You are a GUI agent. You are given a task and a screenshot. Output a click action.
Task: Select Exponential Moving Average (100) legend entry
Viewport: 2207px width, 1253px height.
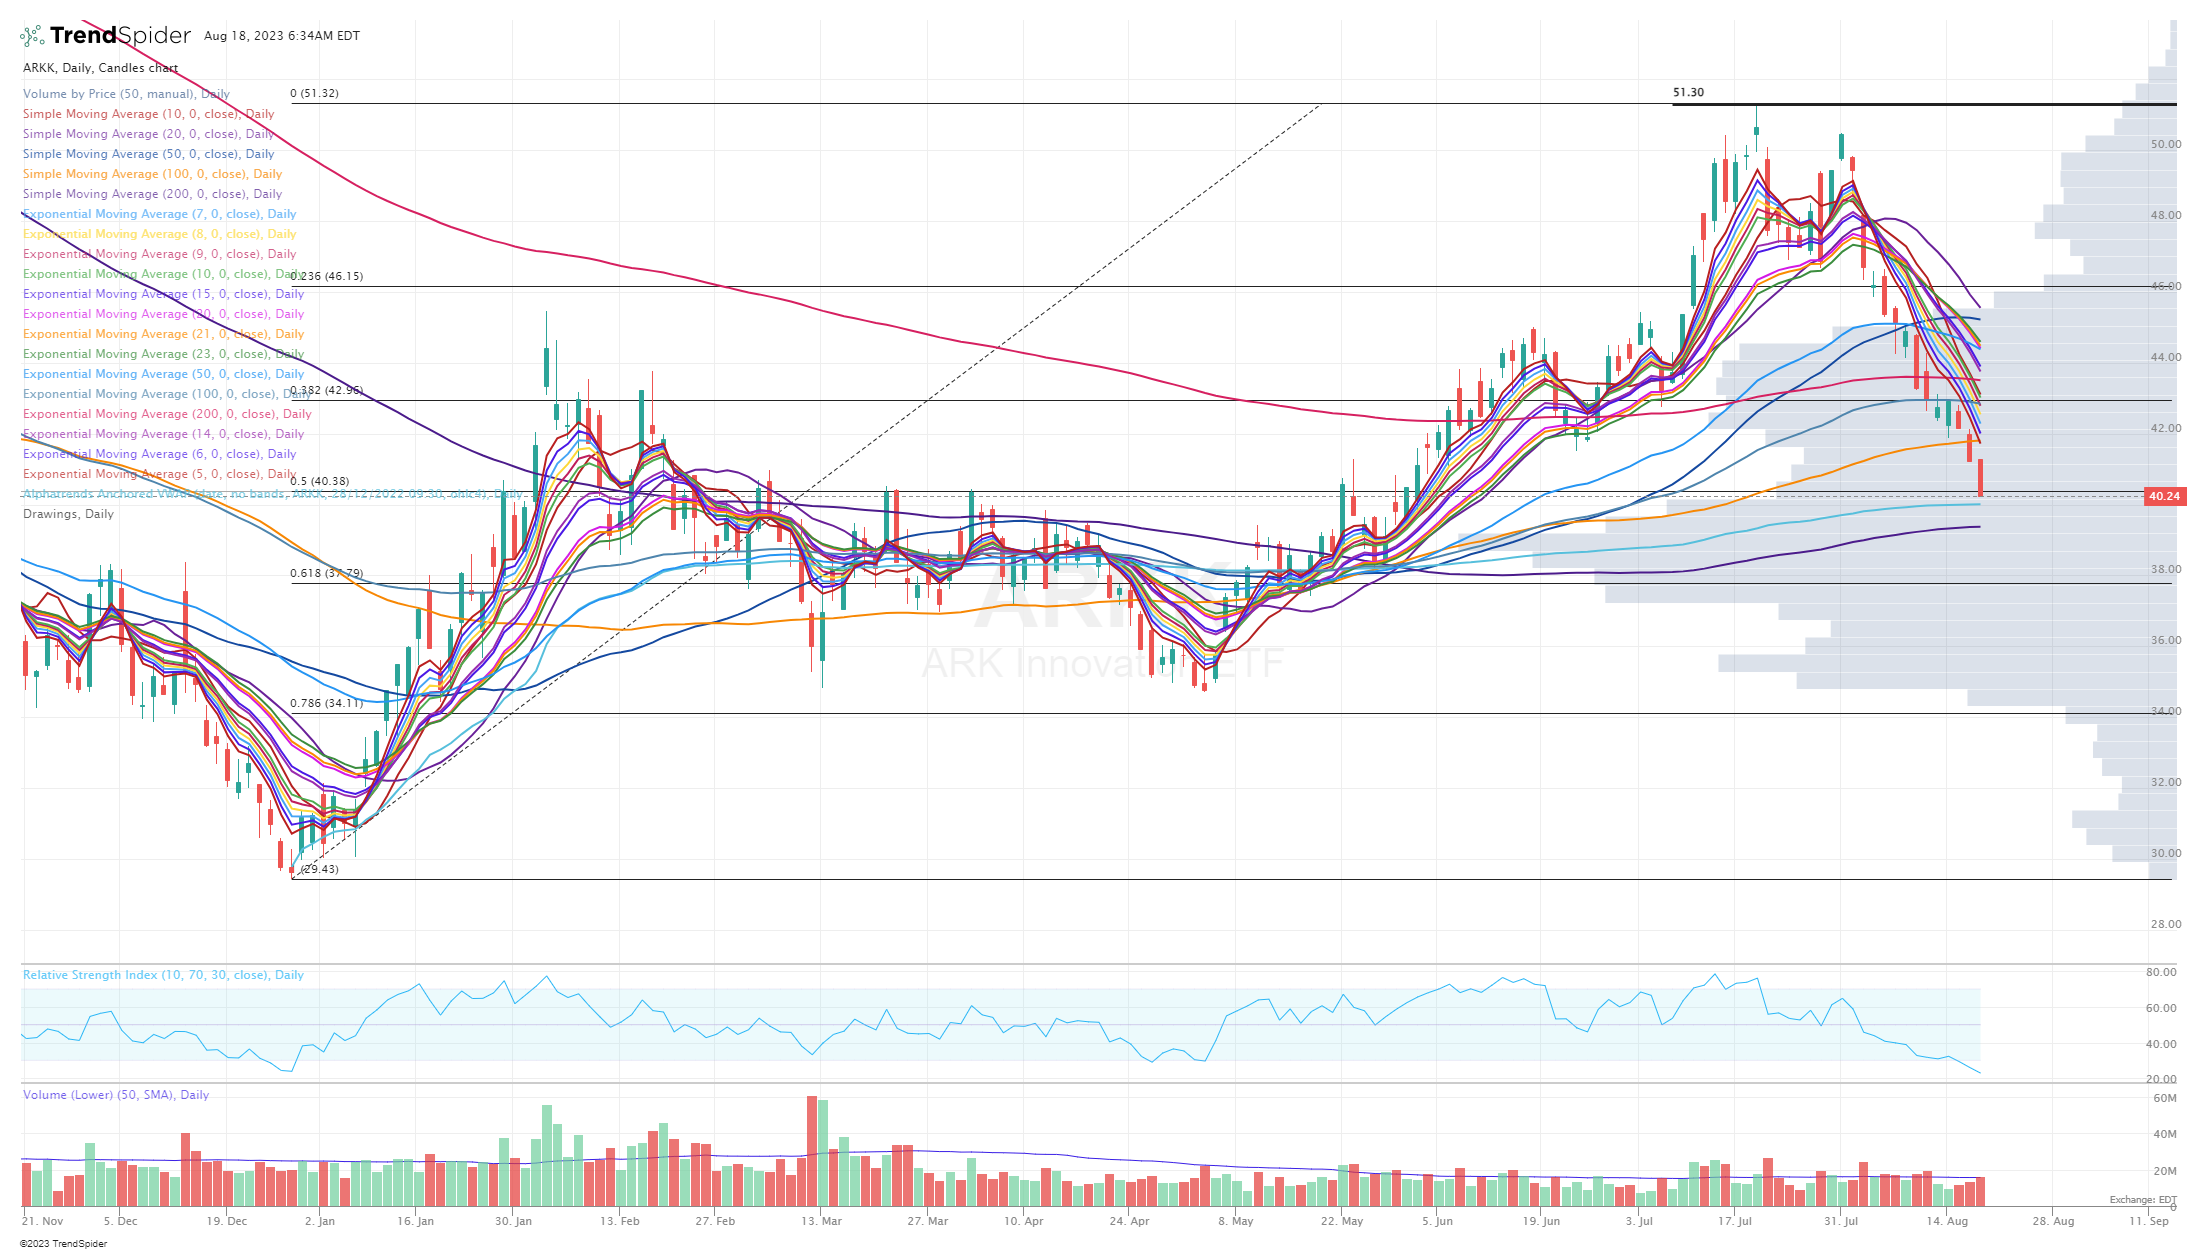(x=167, y=394)
